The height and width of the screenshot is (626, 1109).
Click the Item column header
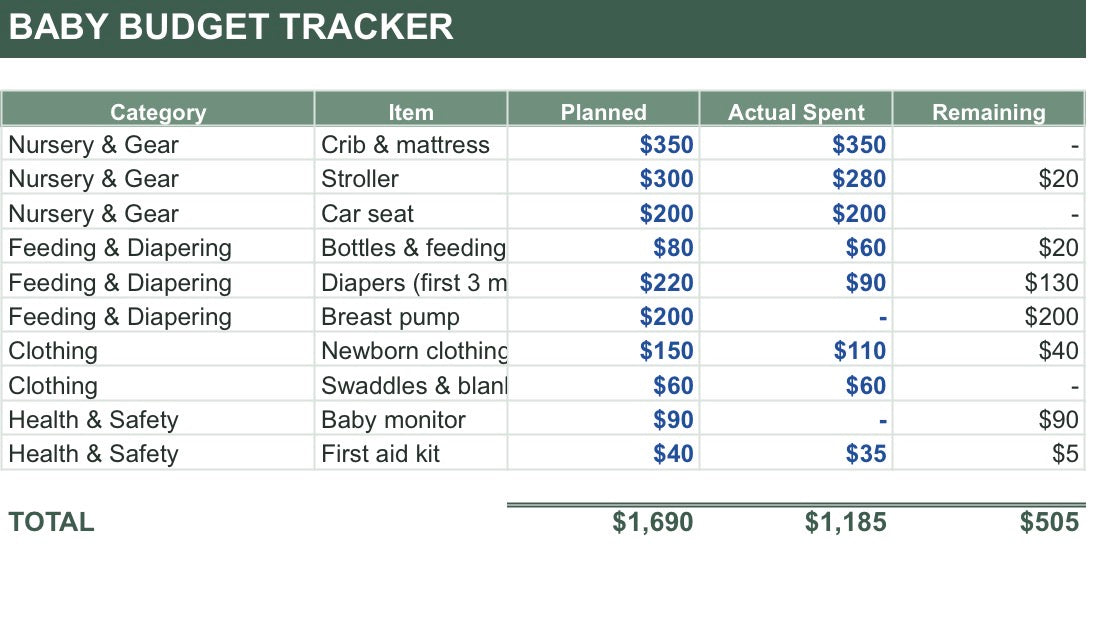click(411, 110)
